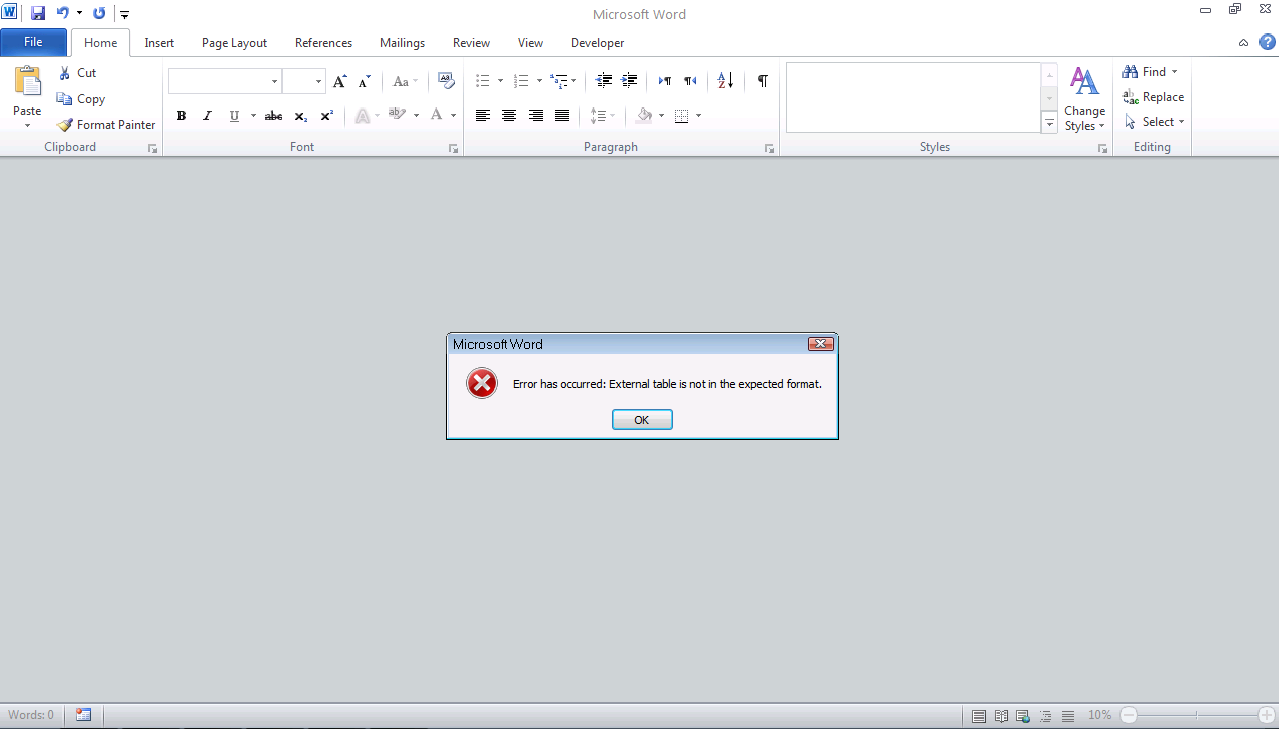The image size is (1279, 729).
Task: Pick the font color button
Action: tap(436, 115)
